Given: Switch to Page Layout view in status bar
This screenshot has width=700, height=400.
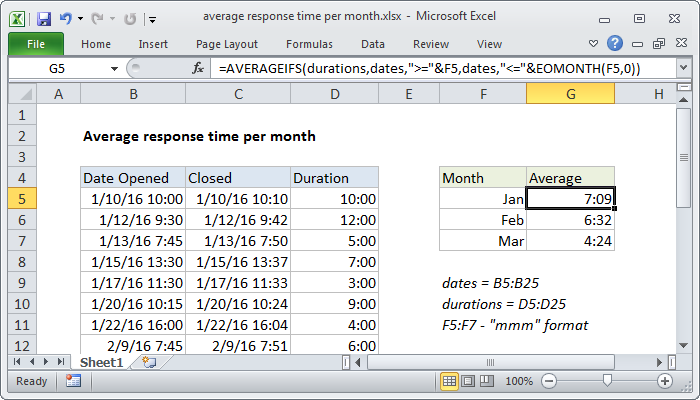Looking at the screenshot, I should (469, 381).
